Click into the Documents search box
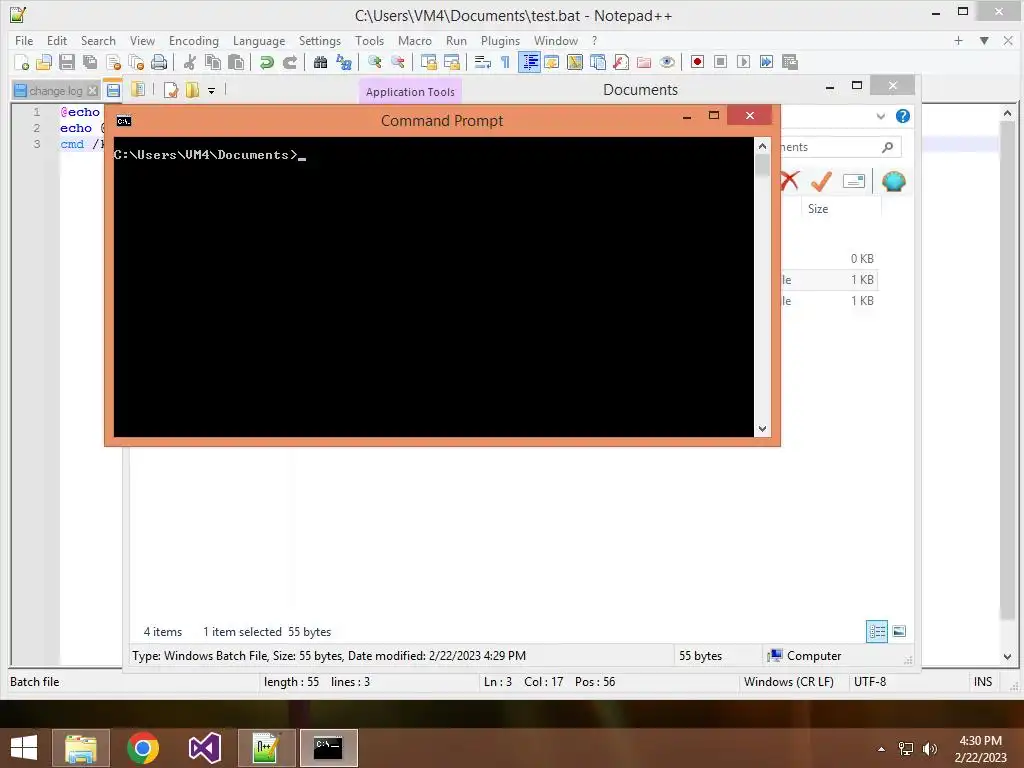 click(x=841, y=147)
